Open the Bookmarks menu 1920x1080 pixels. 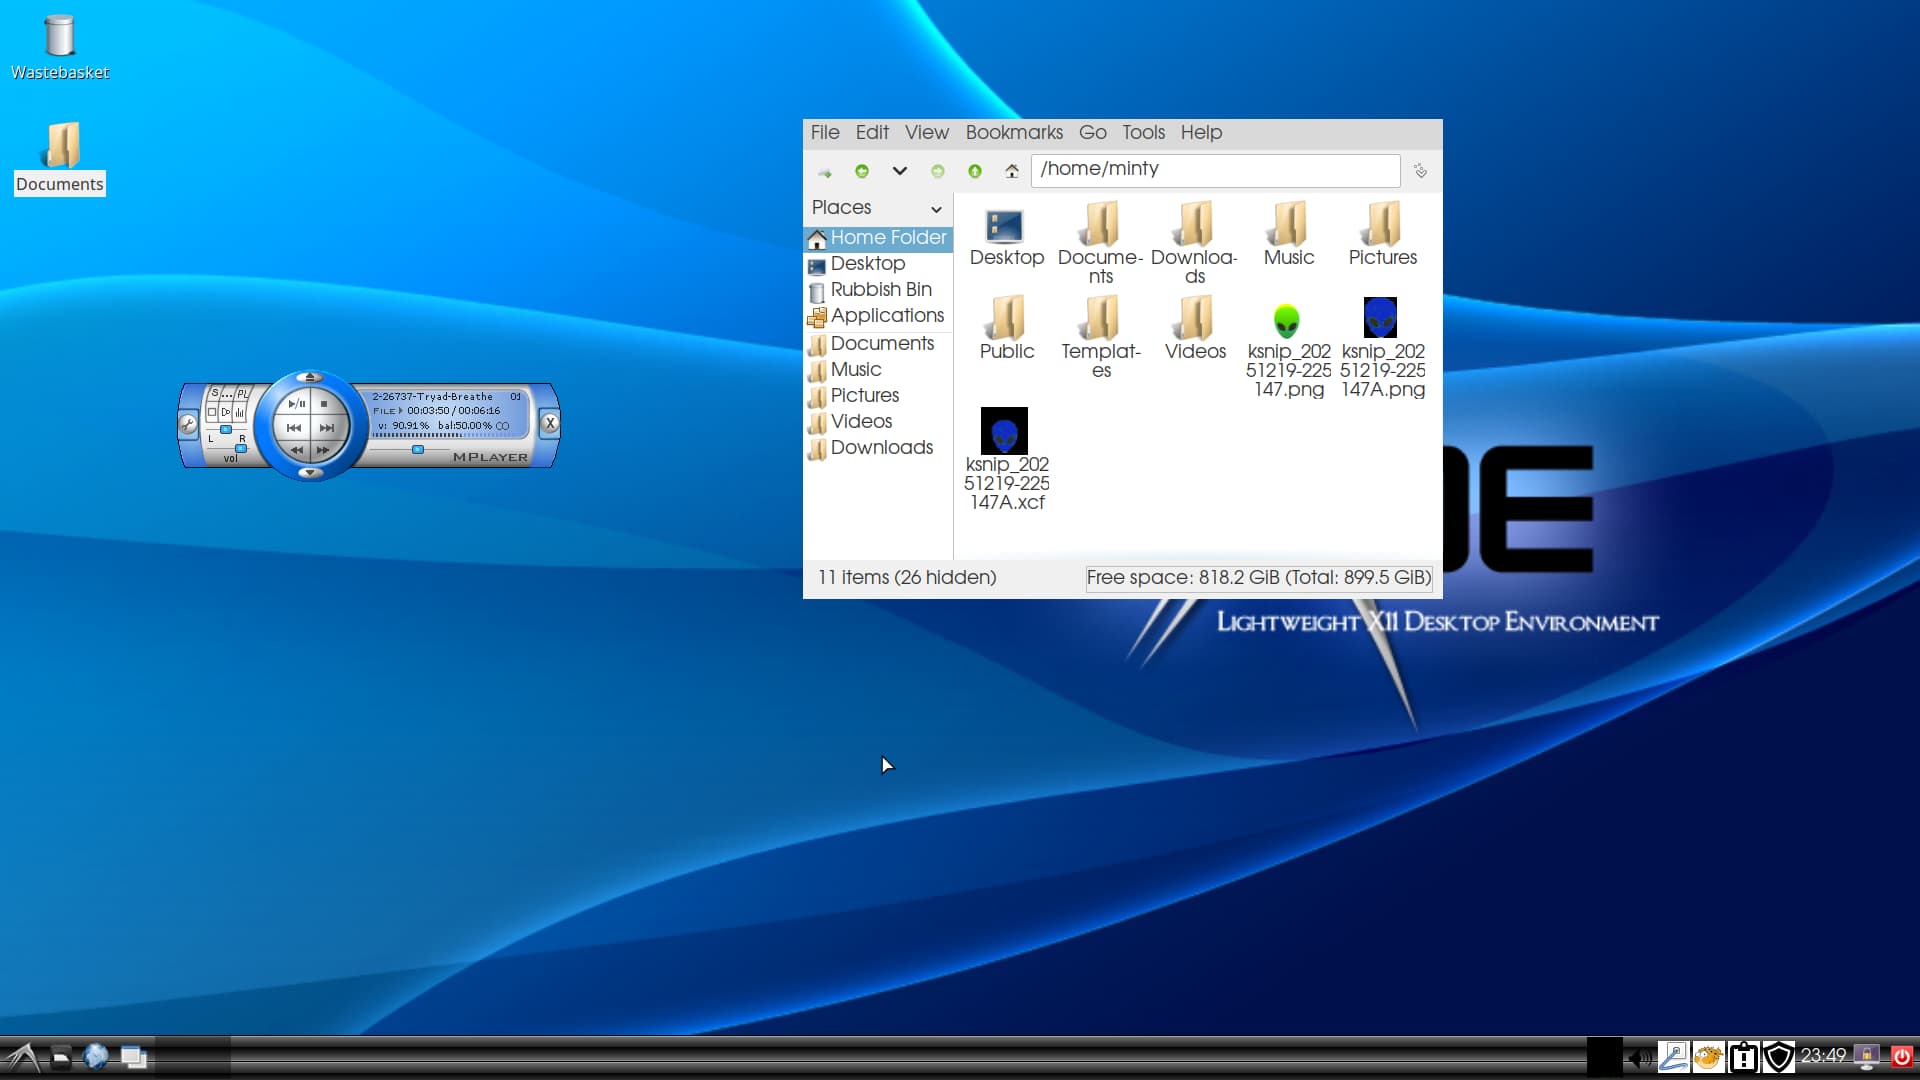1013,133
